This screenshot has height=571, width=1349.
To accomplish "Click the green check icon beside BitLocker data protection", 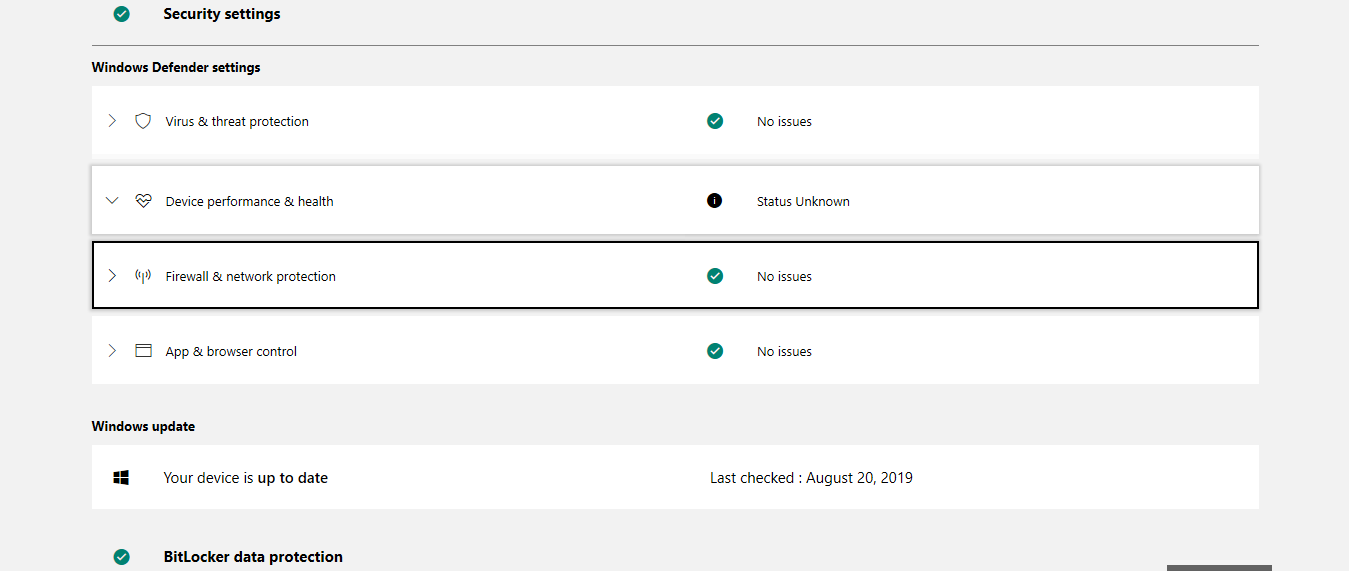I will [x=121, y=557].
